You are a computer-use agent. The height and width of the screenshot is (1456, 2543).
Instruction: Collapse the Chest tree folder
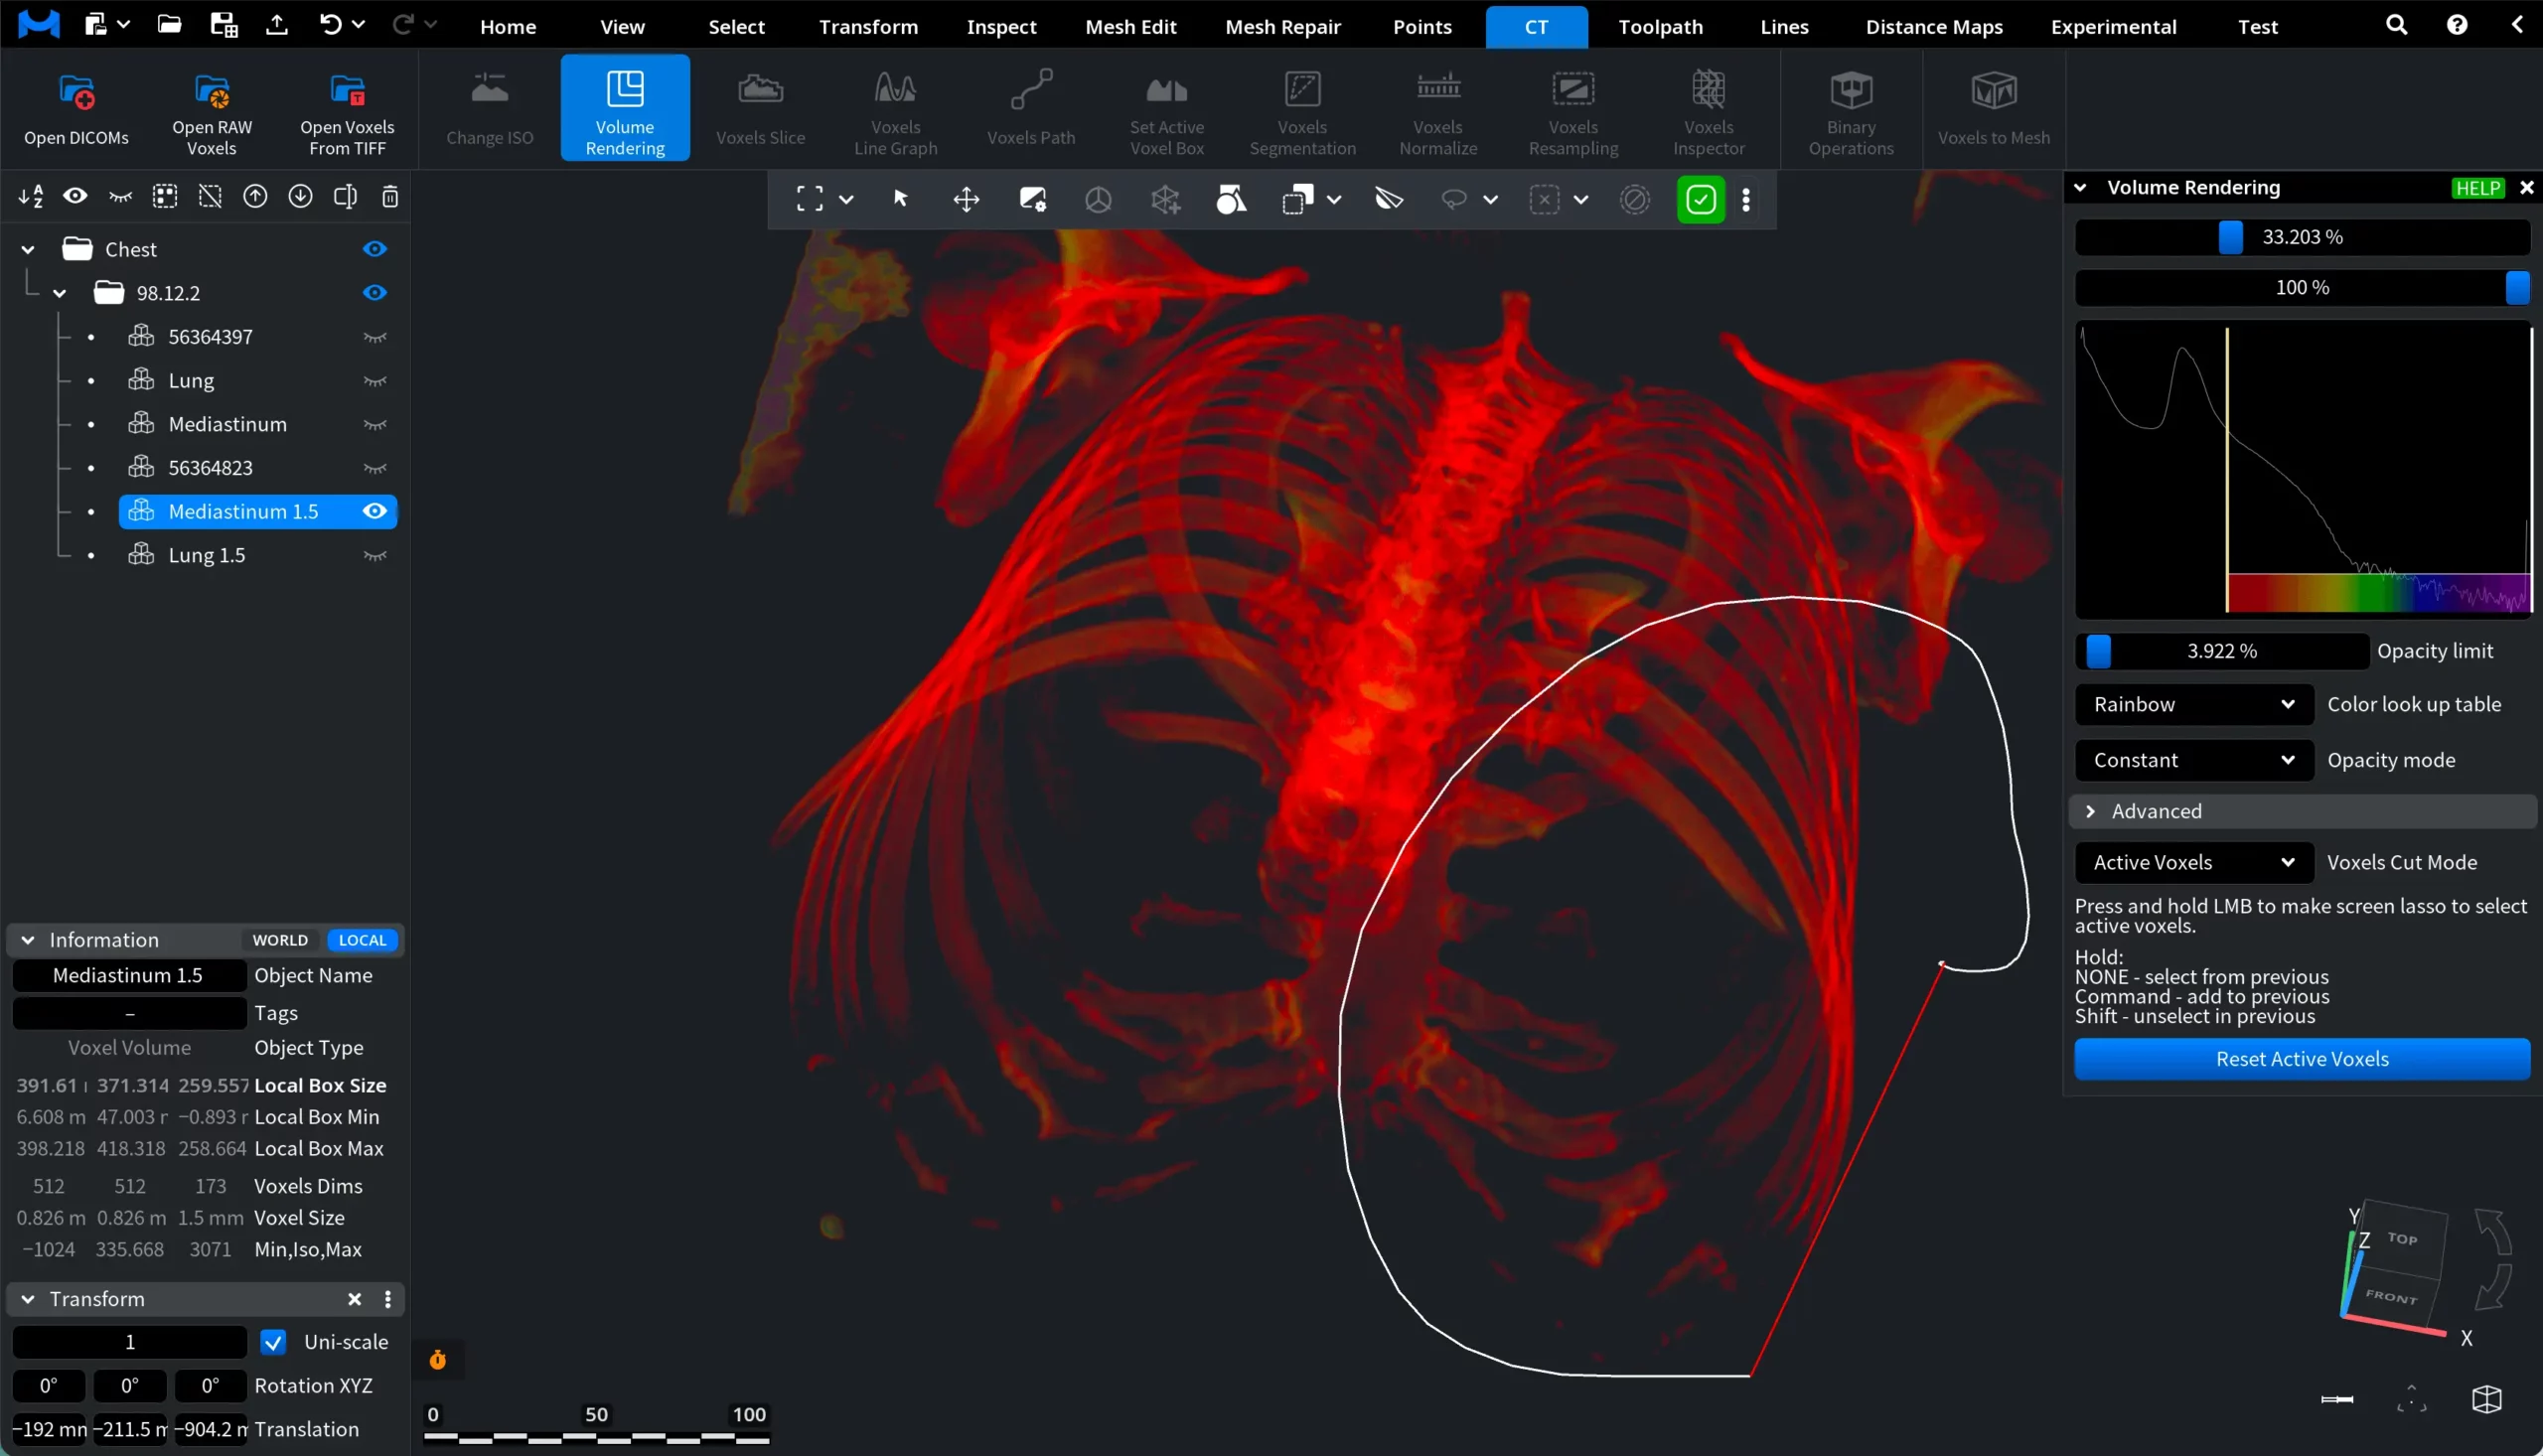(28, 249)
